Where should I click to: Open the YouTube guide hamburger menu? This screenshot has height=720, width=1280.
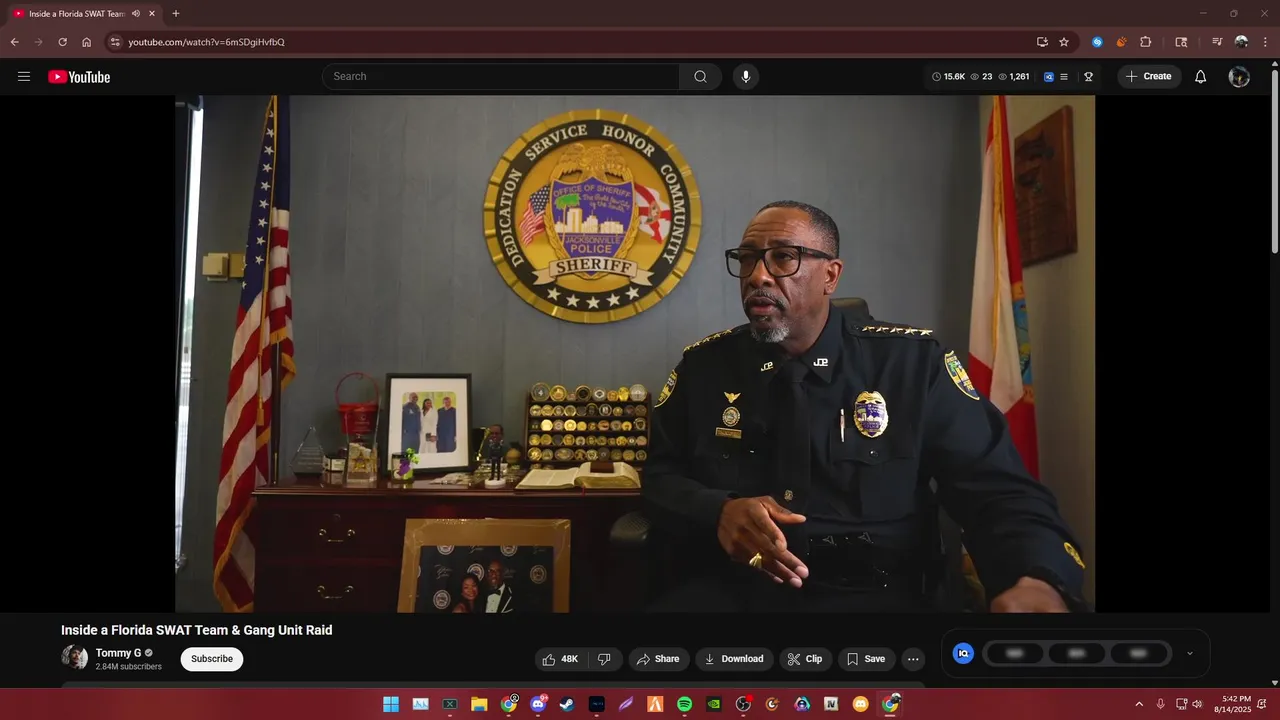click(x=24, y=77)
